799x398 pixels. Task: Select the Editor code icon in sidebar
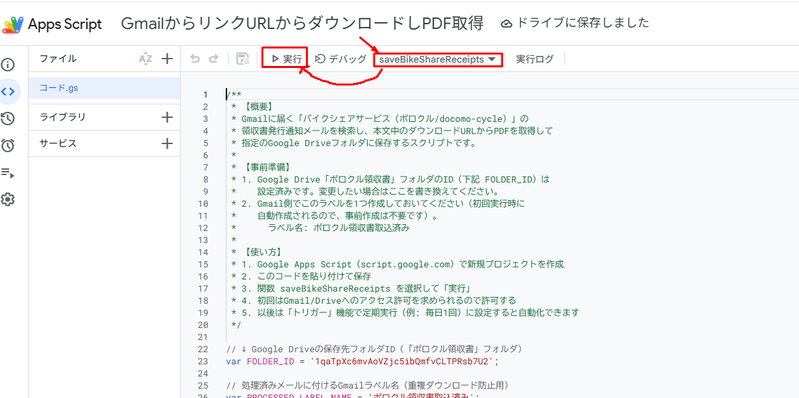click(x=7, y=92)
